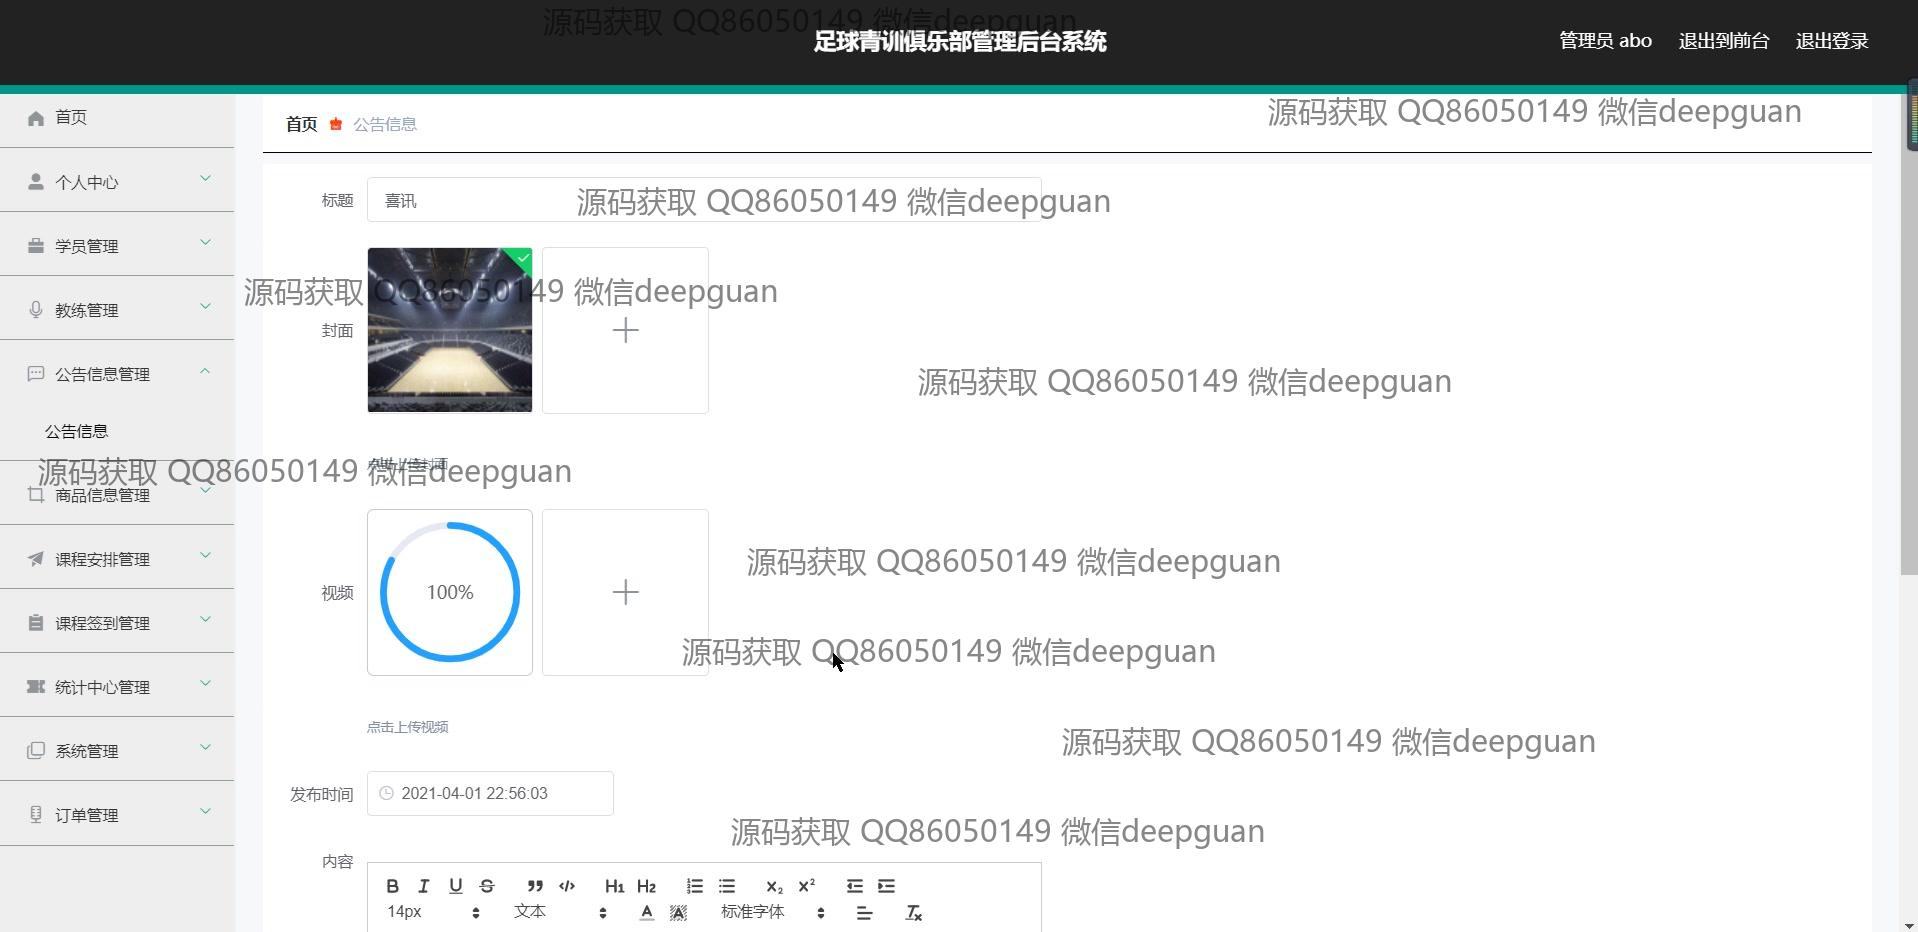Viewport: 1918px width, 932px height.
Task: Focus the 标题 title input field
Action: click(704, 200)
